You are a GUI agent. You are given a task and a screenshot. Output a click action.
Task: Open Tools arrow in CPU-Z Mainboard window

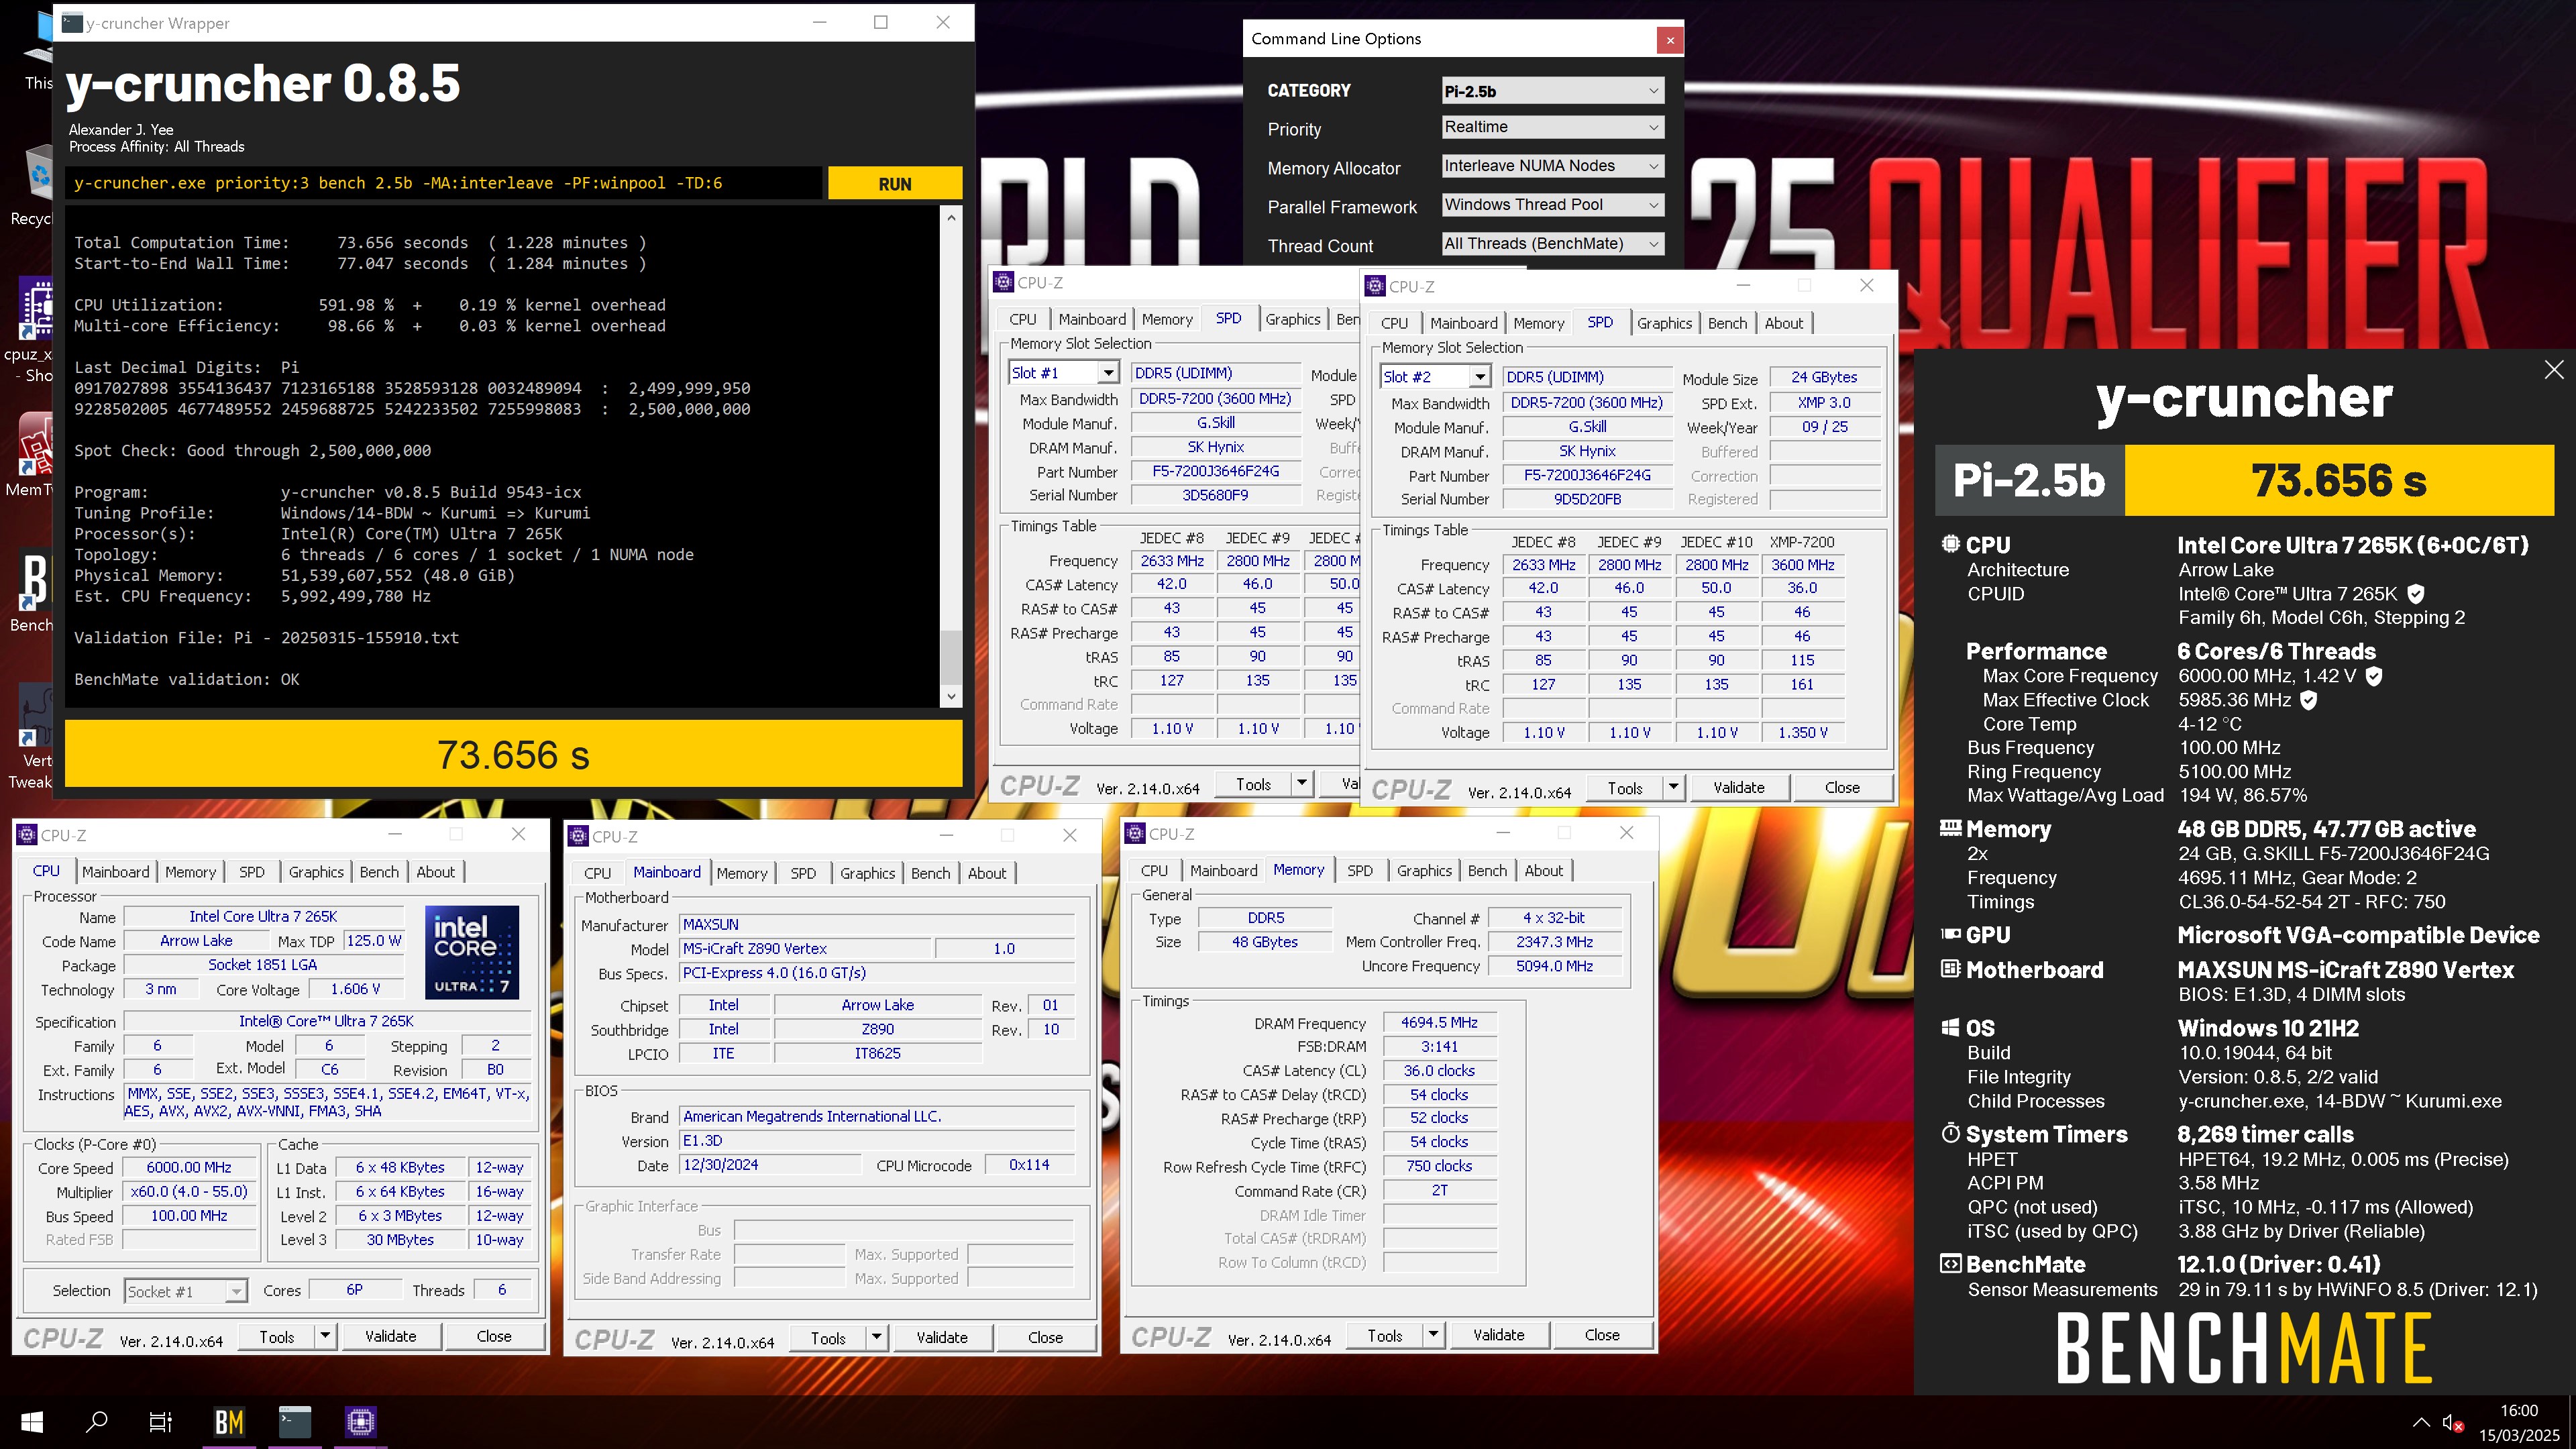point(876,1338)
